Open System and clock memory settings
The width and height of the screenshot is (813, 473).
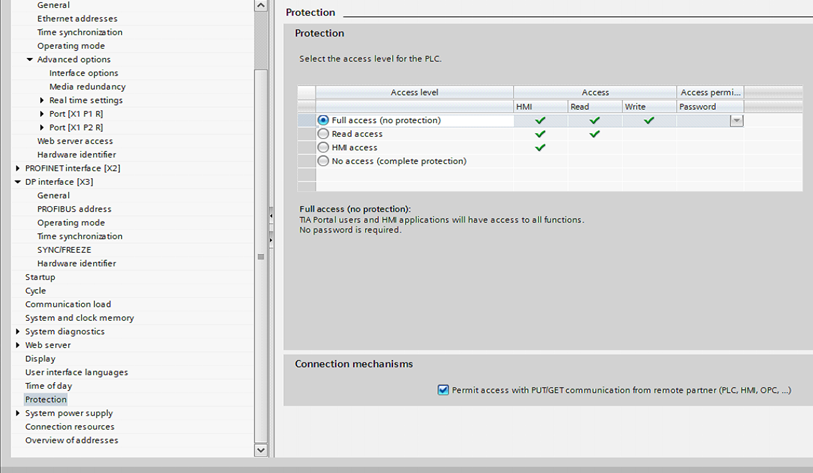point(79,318)
